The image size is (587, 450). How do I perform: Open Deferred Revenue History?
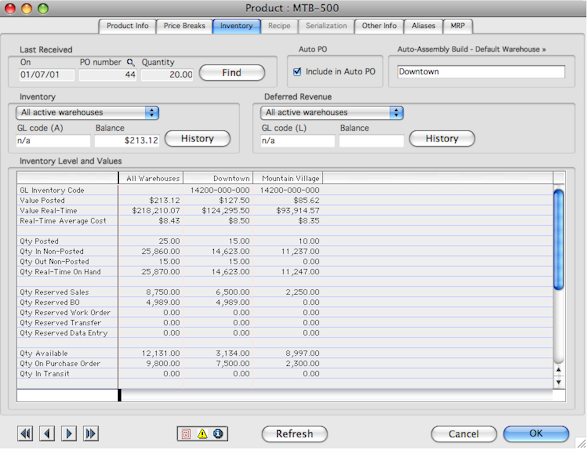click(x=442, y=139)
